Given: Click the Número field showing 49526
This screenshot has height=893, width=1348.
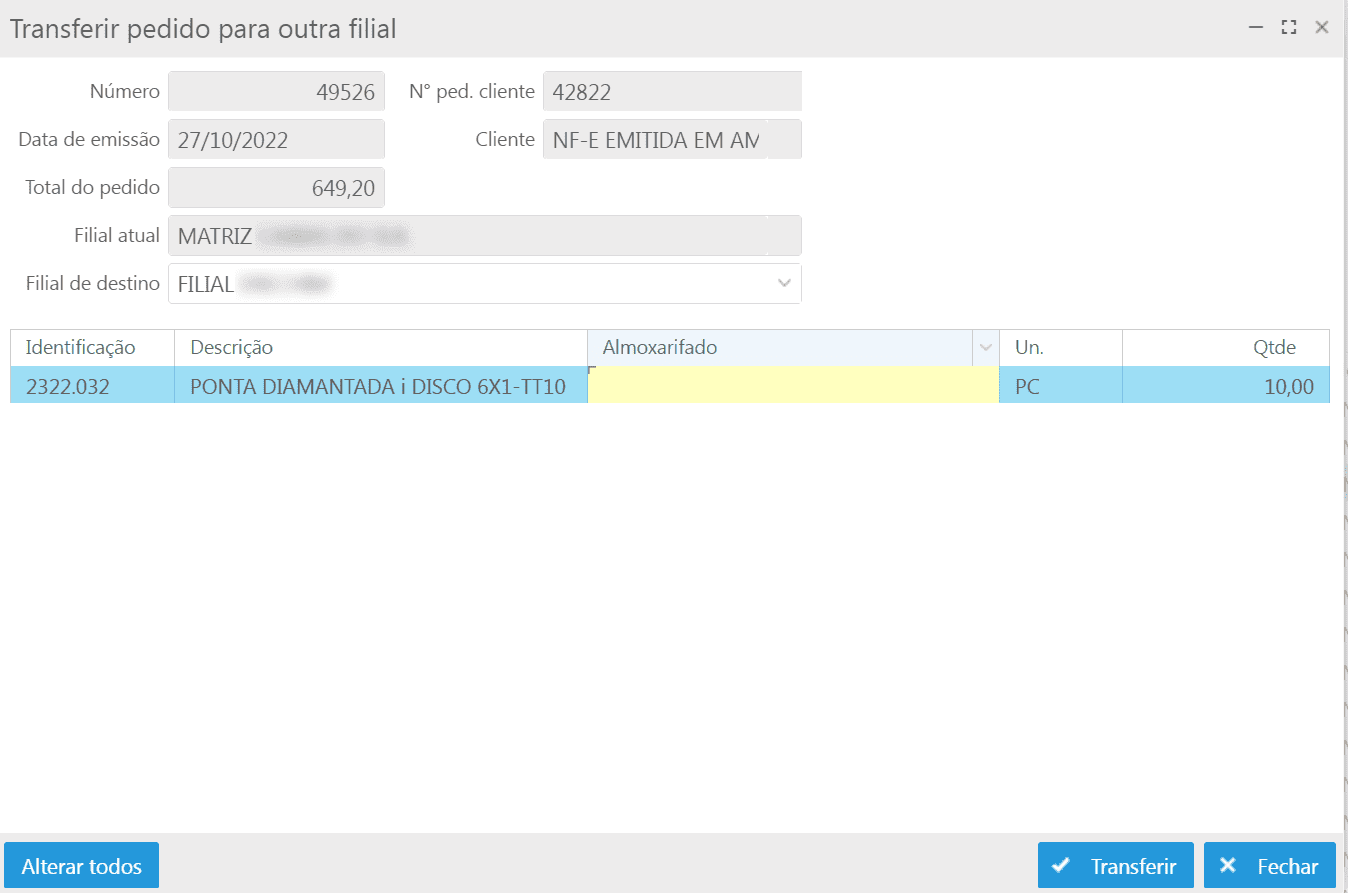Looking at the screenshot, I should [276, 92].
